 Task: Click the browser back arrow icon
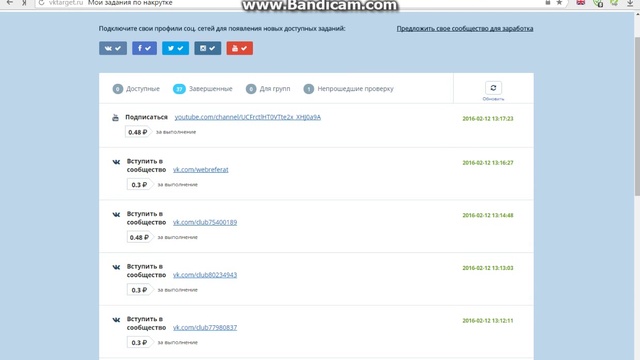9,3
